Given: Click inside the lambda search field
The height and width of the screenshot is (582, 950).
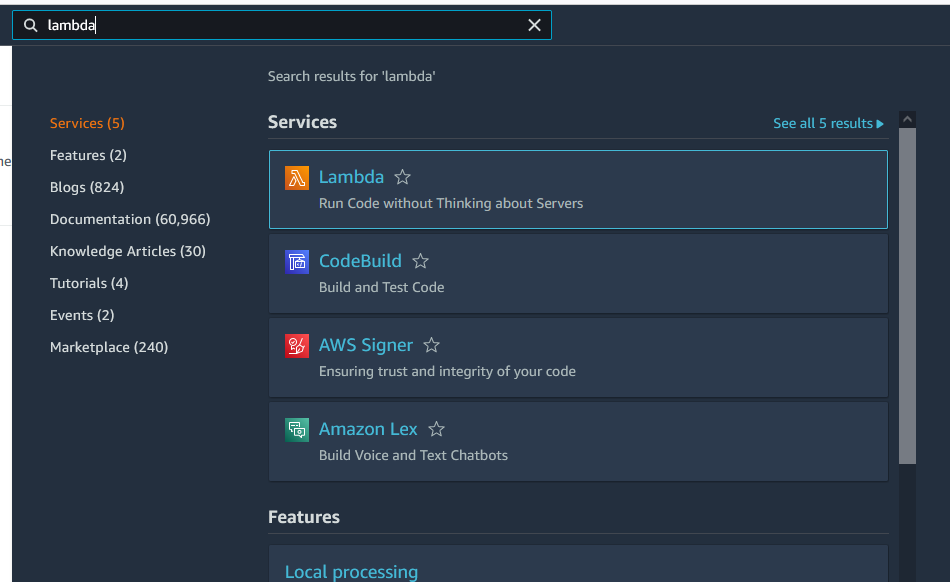Looking at the screenshot, I should (282, 25).
